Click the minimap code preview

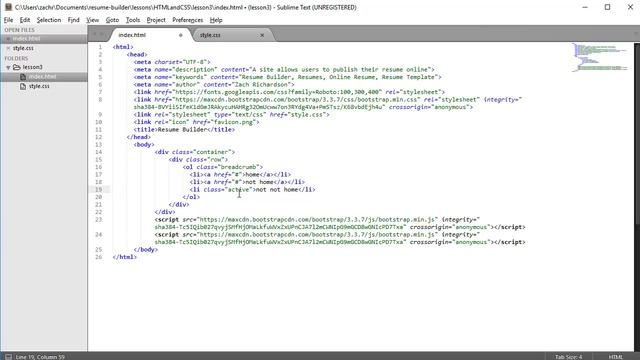600,57
